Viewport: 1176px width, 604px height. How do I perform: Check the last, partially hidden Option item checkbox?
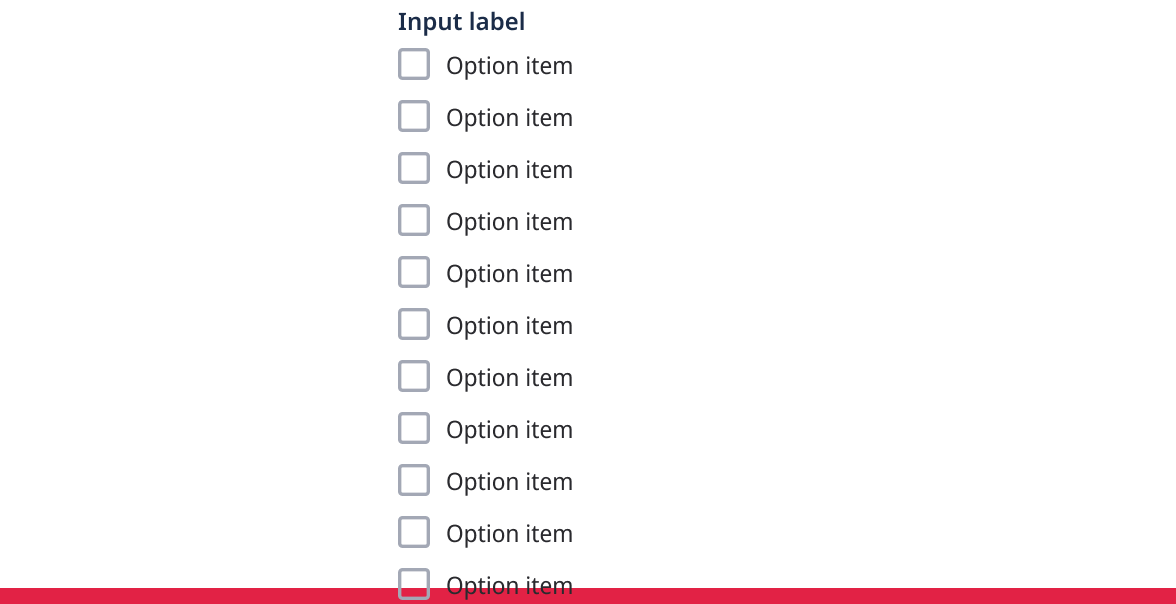tap(414, 579)
